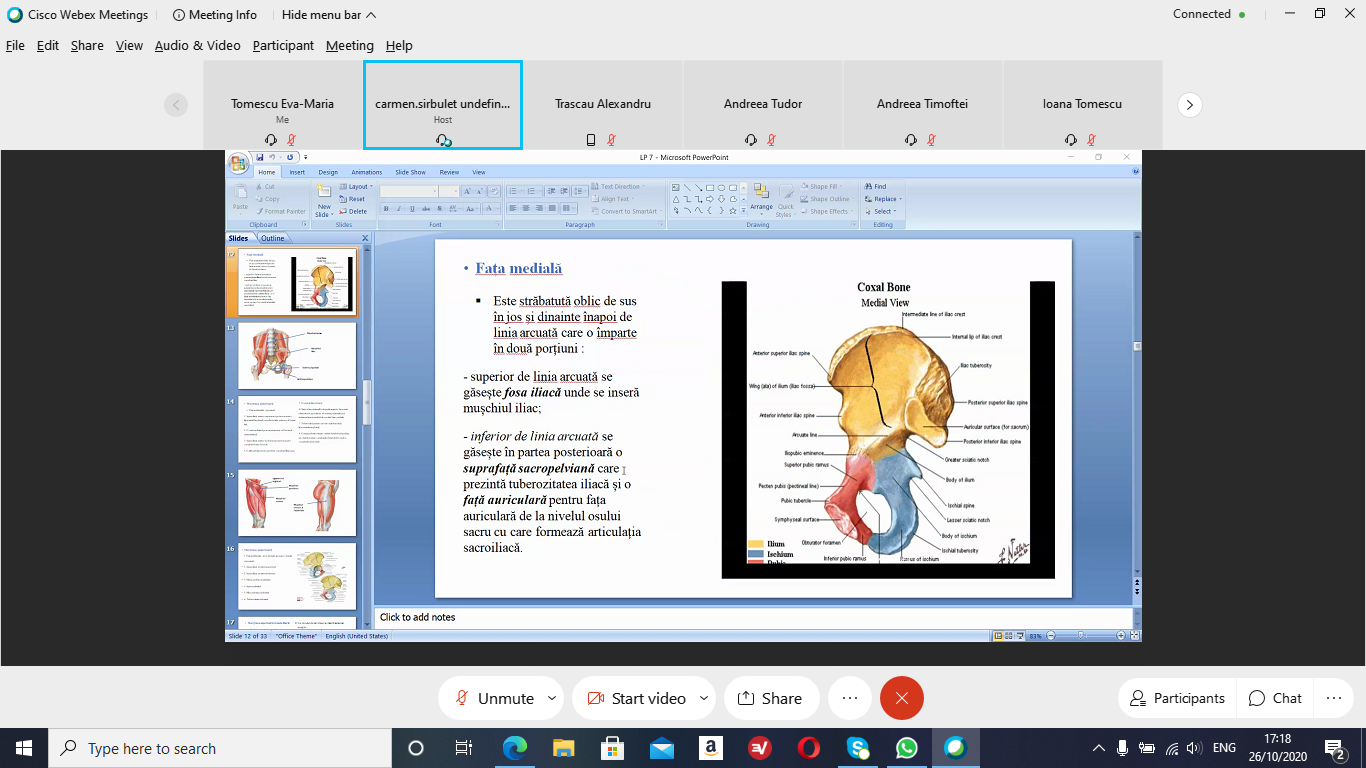This screenshot has height=768, width=1366.
Task: Open the font name combo box
Action: click(x=409, y=191)
